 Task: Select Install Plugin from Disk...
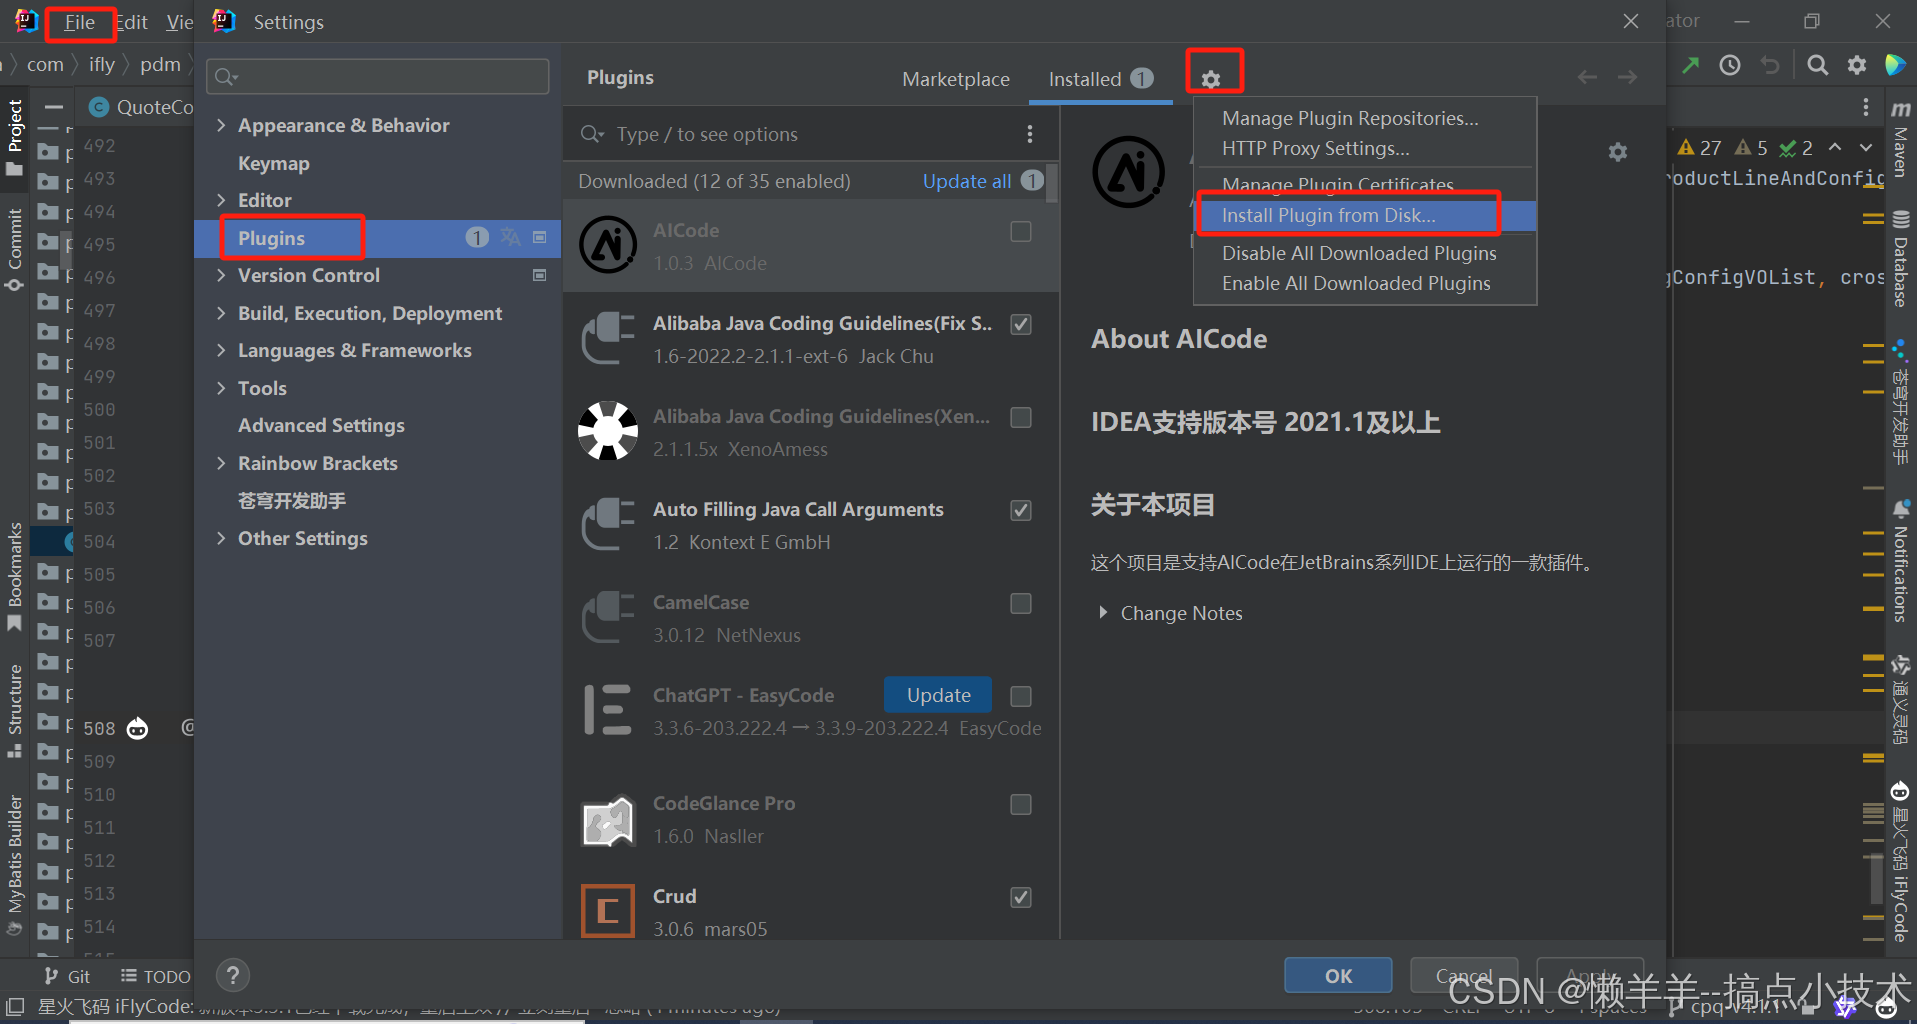[x=1366, y=215]
